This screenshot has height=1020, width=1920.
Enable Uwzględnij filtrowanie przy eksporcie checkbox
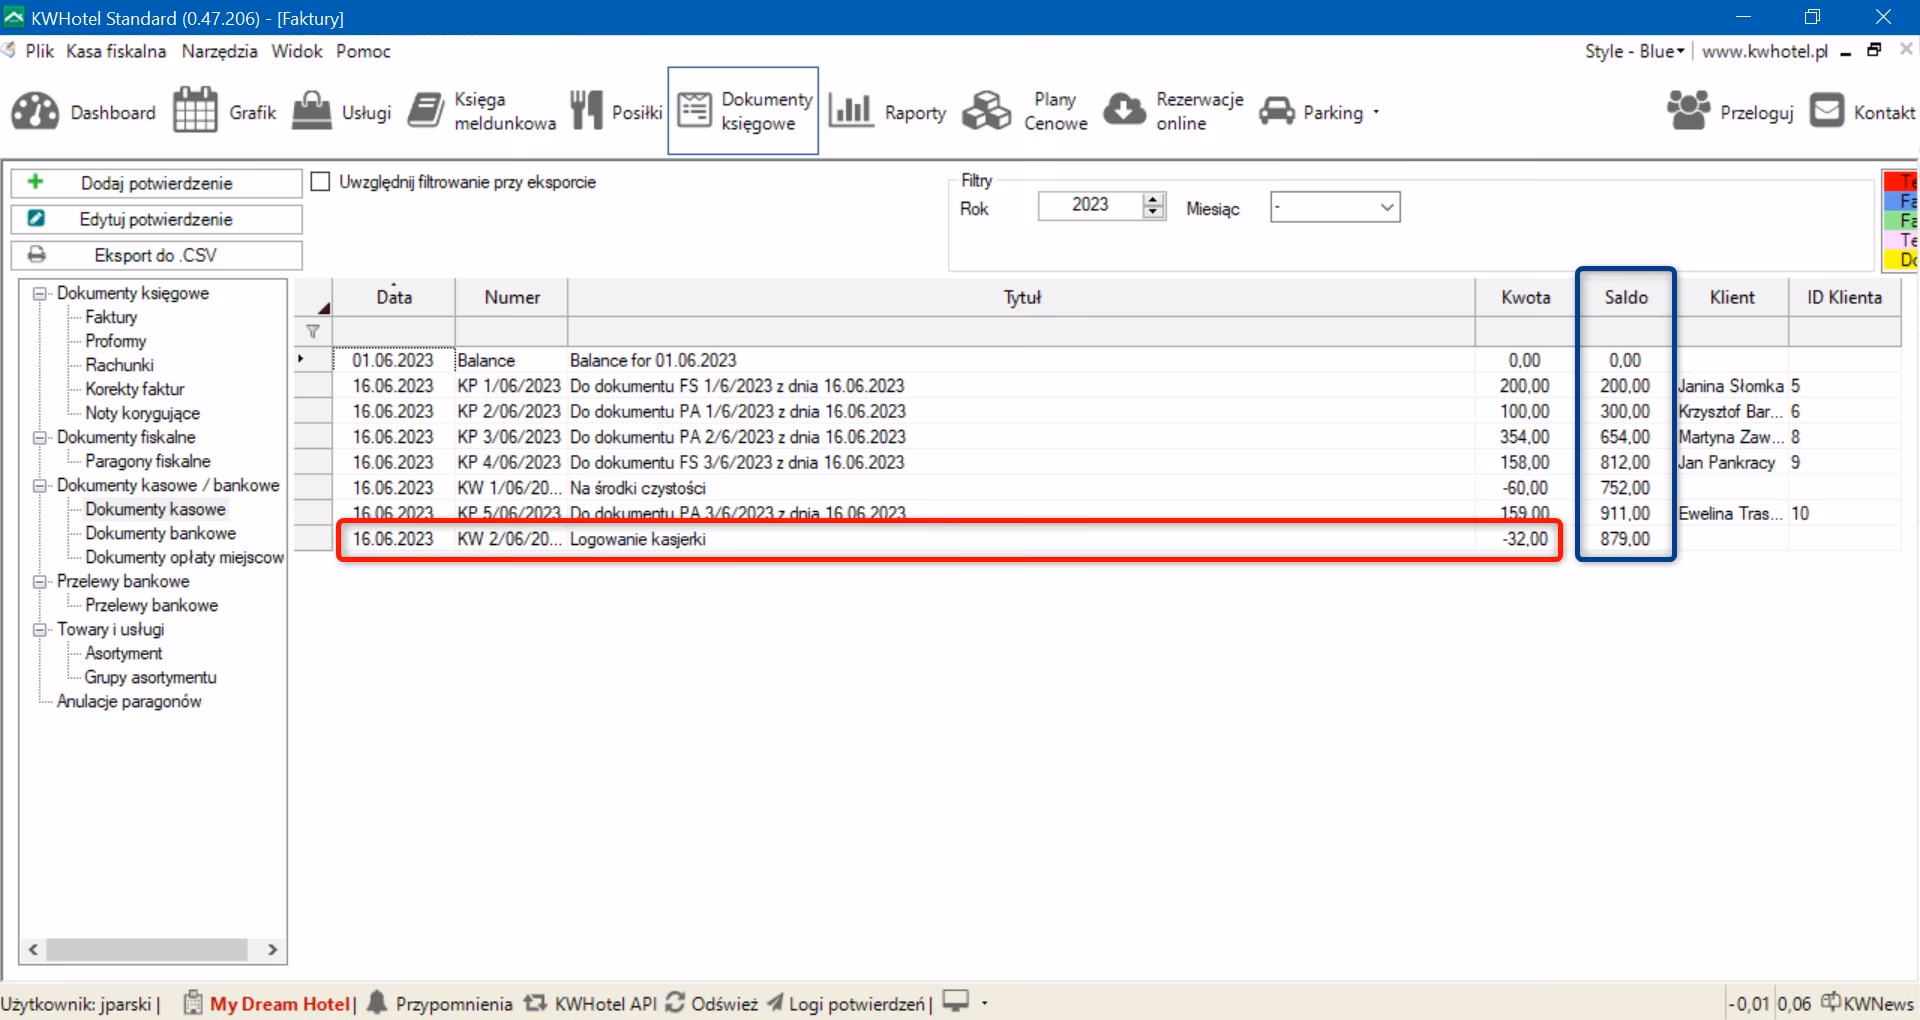pos(320,182)
